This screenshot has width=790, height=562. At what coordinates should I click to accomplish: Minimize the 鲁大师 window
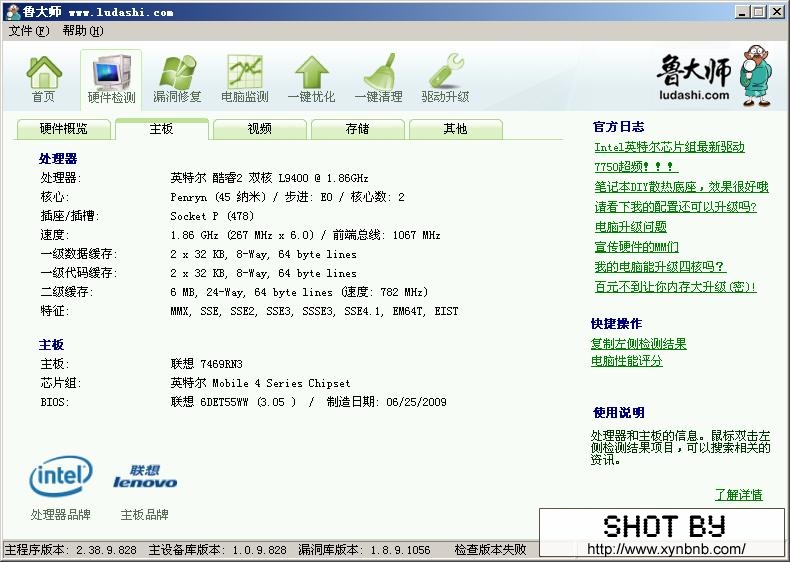point(741,12)
